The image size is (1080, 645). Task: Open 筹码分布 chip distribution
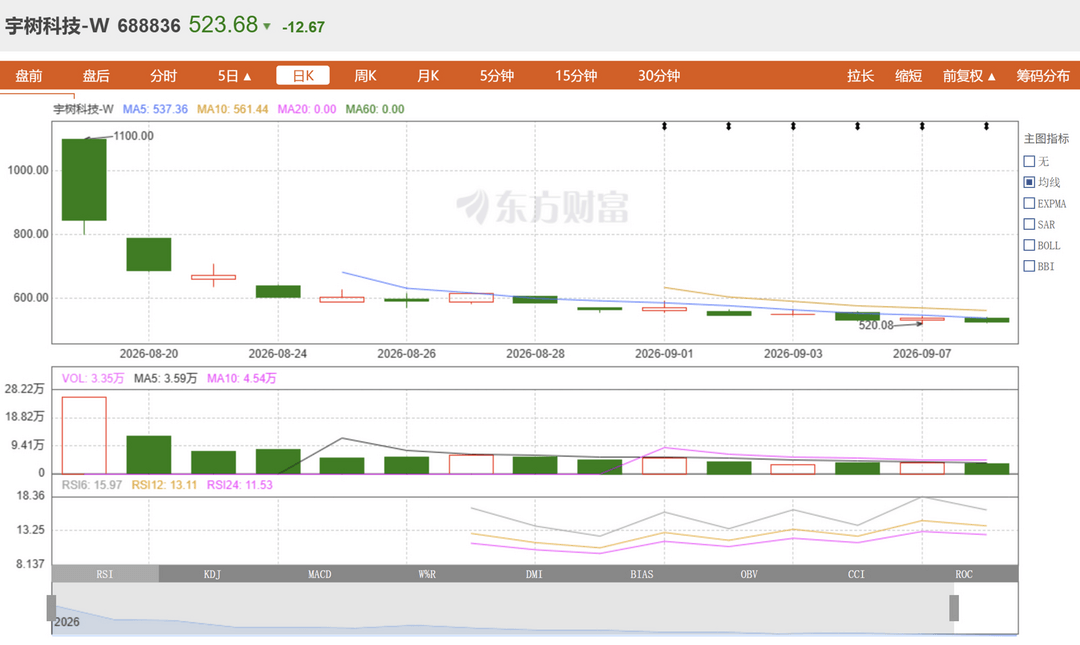coord(1043,76)
